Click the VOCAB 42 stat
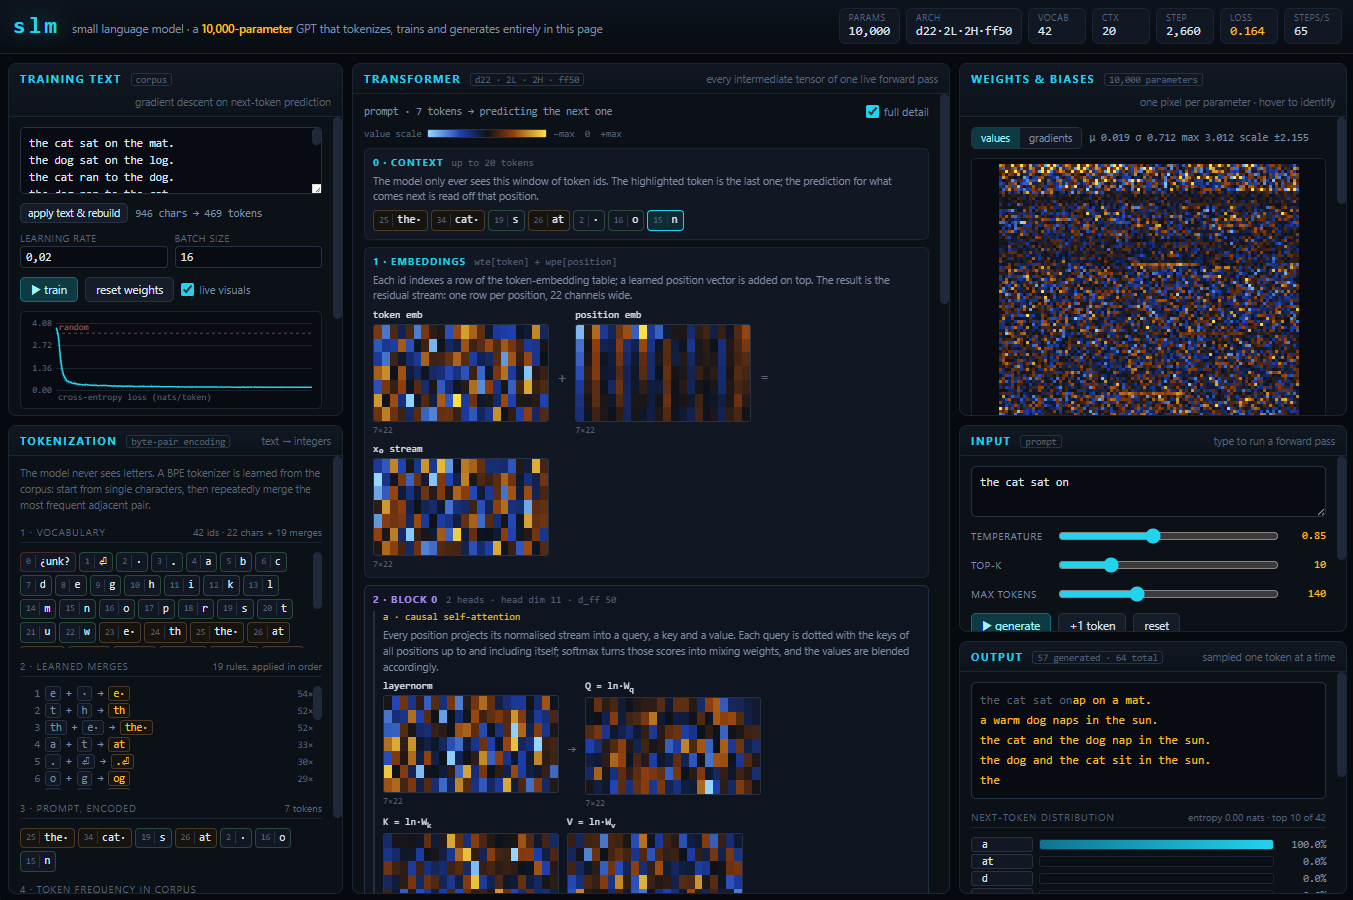The width and height of the screenshot is (1353, 900). [x=1057, y=26]
